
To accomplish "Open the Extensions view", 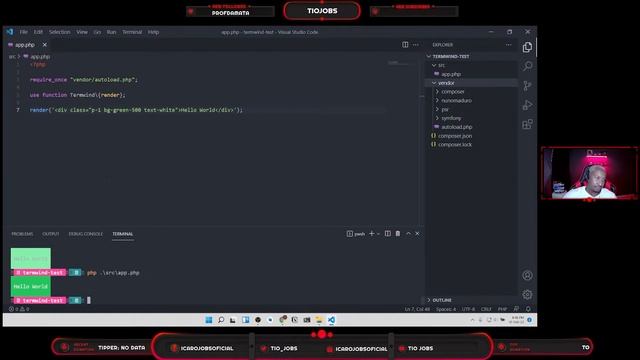I will click(x=527, y=124).
